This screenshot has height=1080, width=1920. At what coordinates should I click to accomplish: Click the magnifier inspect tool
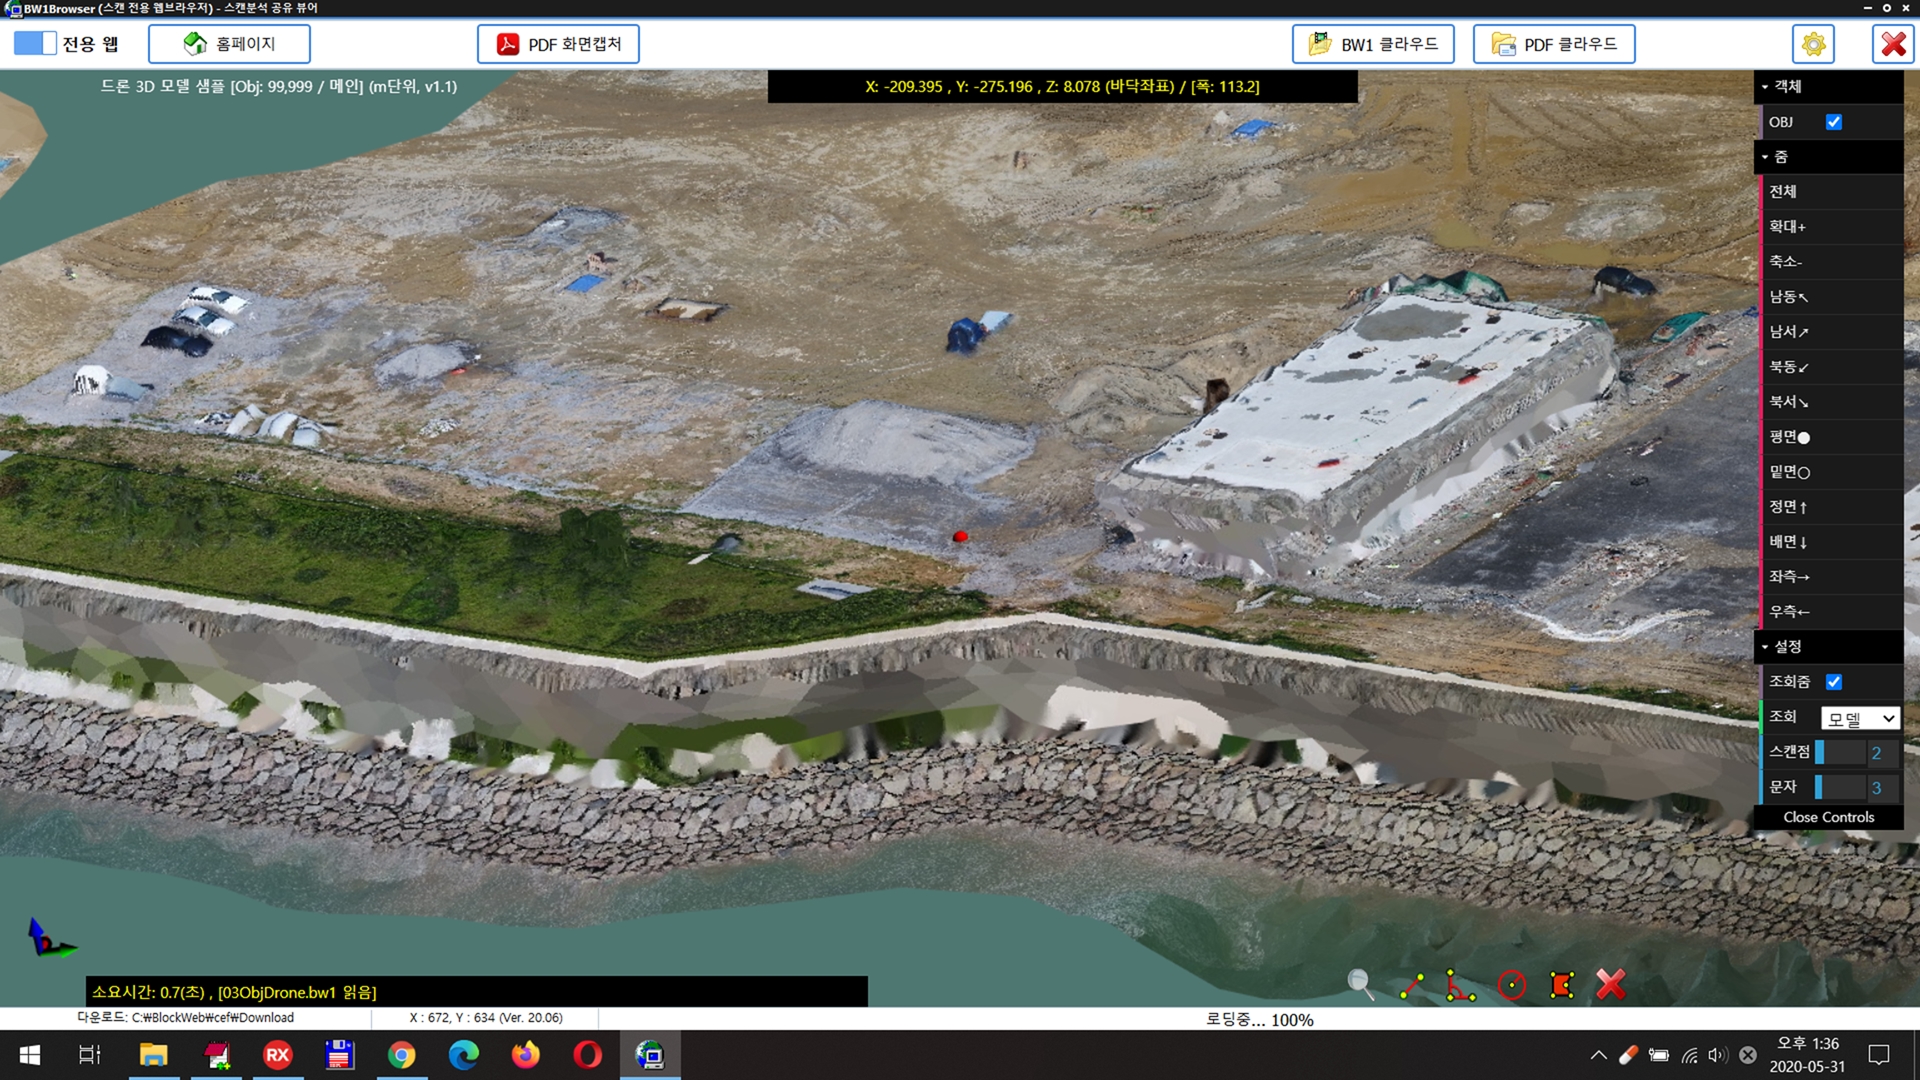[x=1360, y=984]
